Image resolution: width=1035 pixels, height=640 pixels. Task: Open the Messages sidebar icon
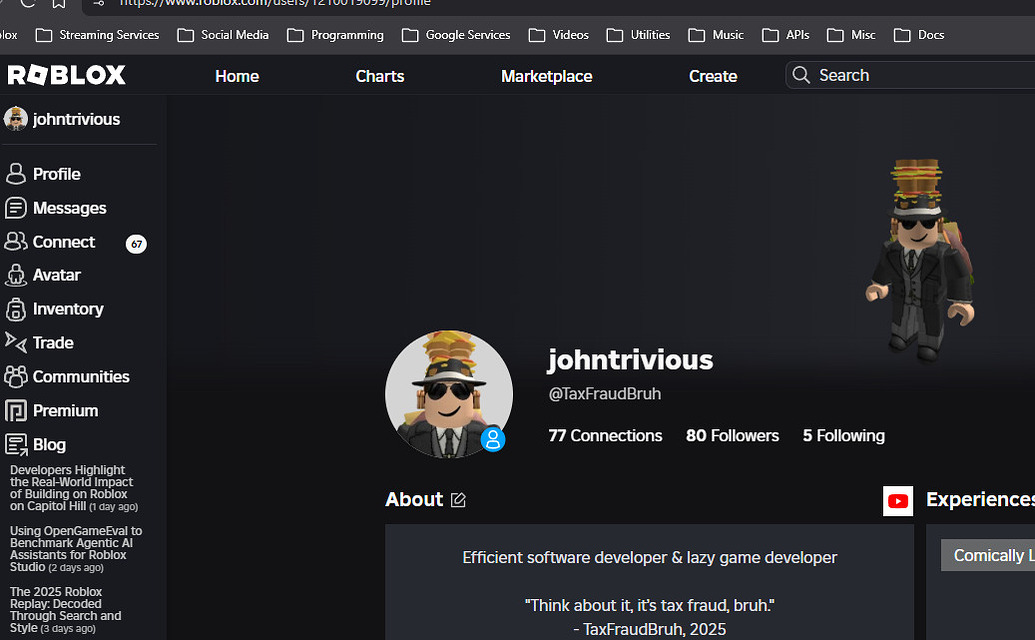[15, 208]
